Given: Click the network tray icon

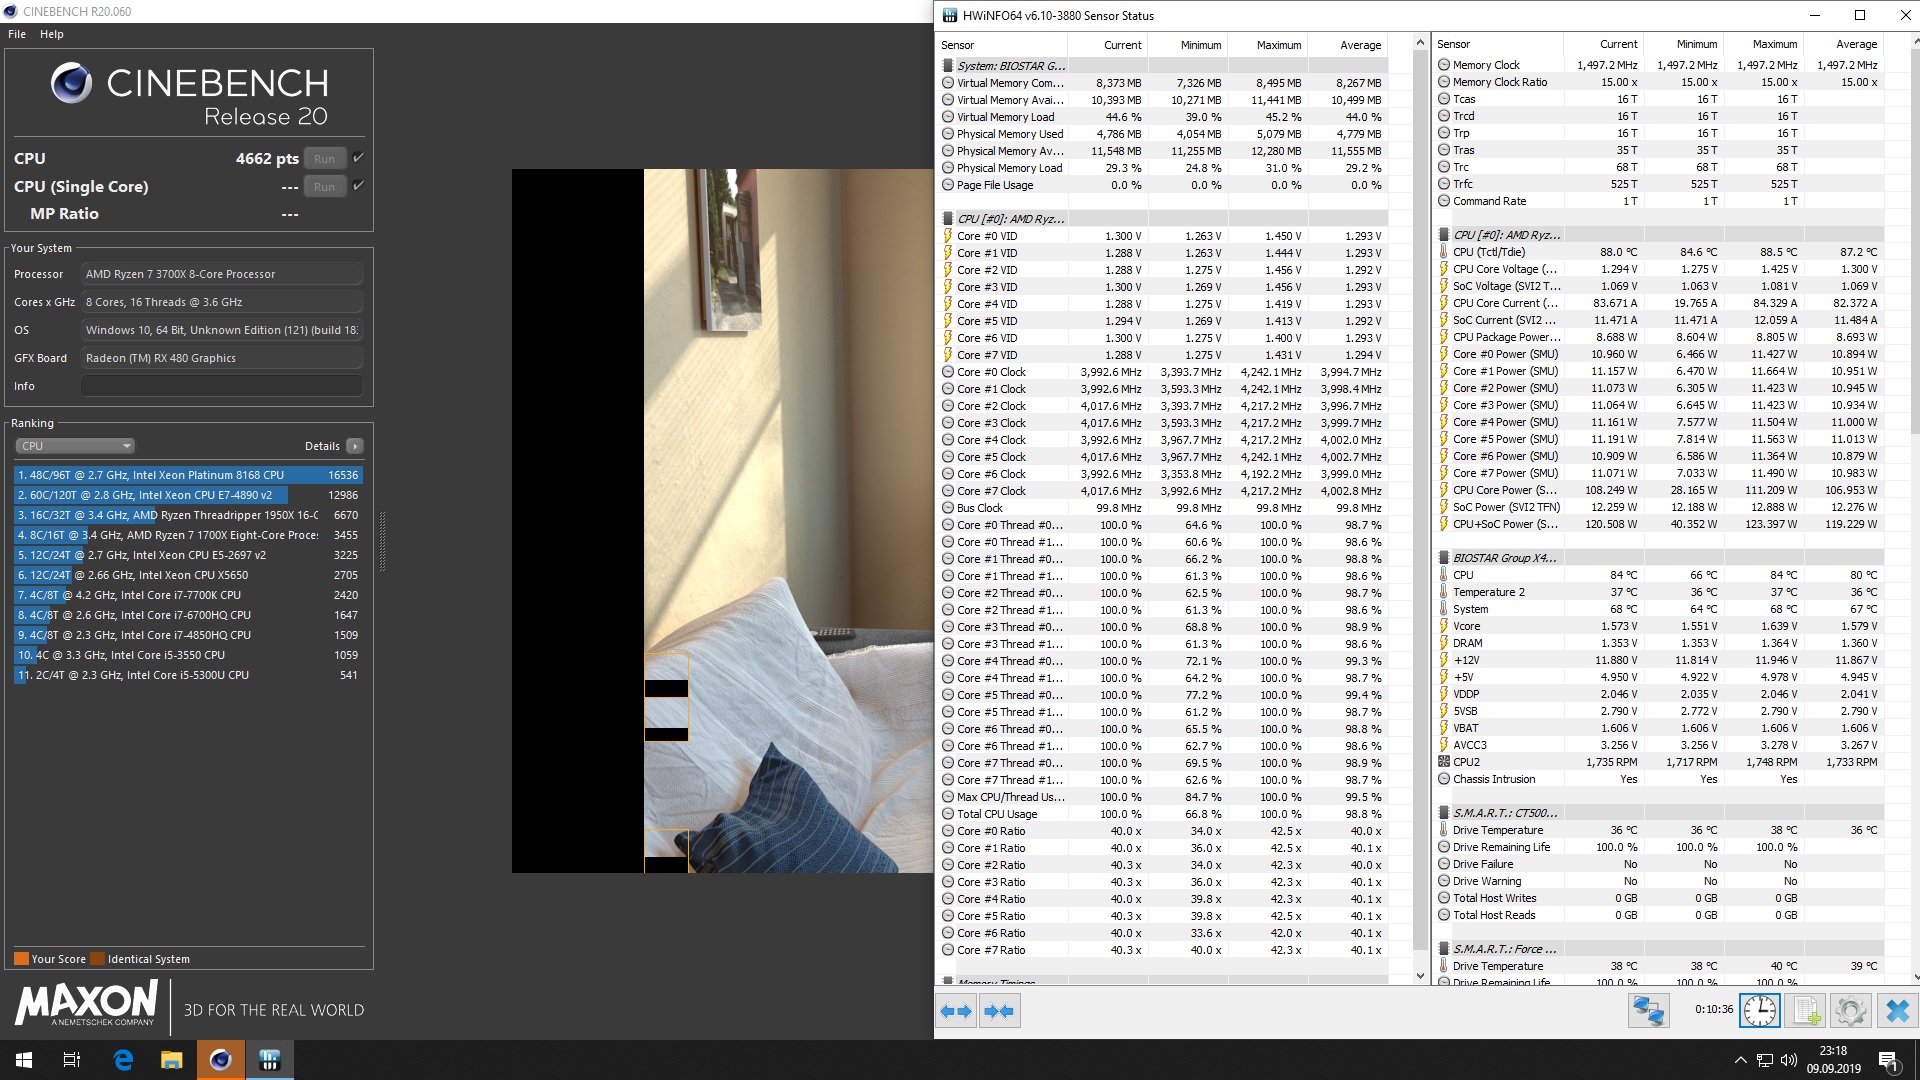Looking at the screenshot, I should [1765, 1060].
